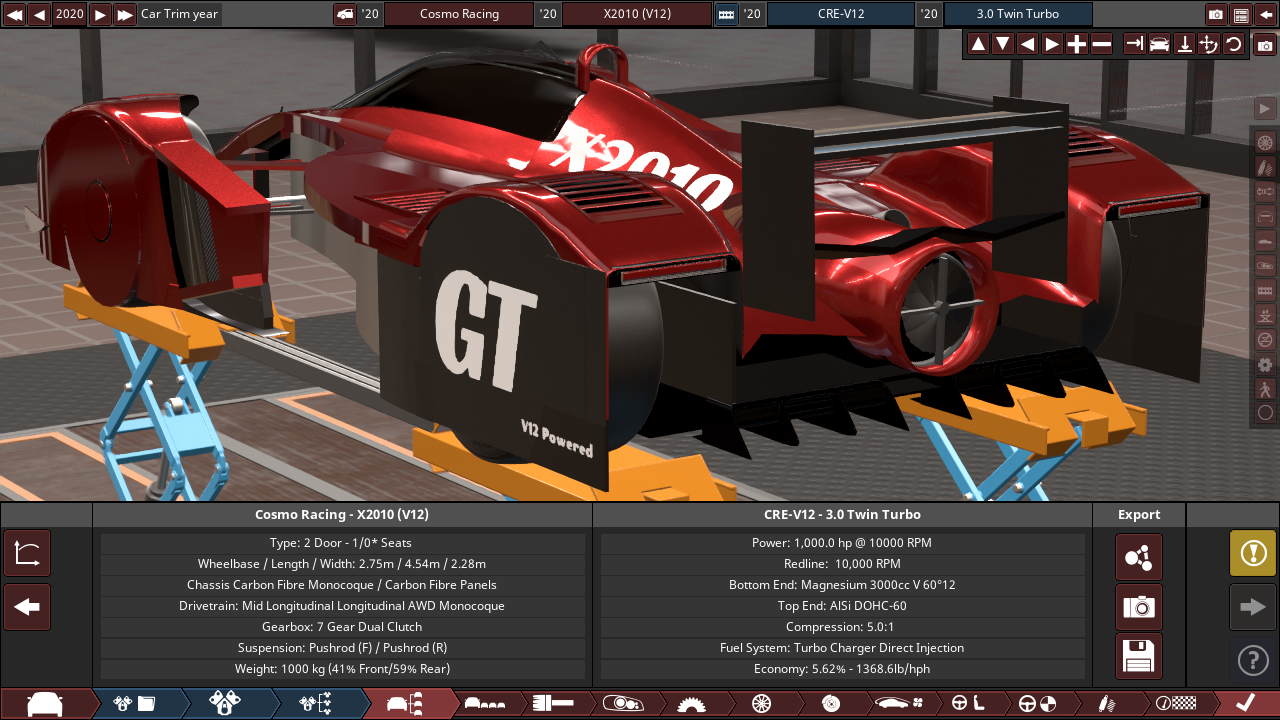Select the CRE-V12 engine family field
The height and width of the screenshot is (720, 1280).
(x=840, y=14)
